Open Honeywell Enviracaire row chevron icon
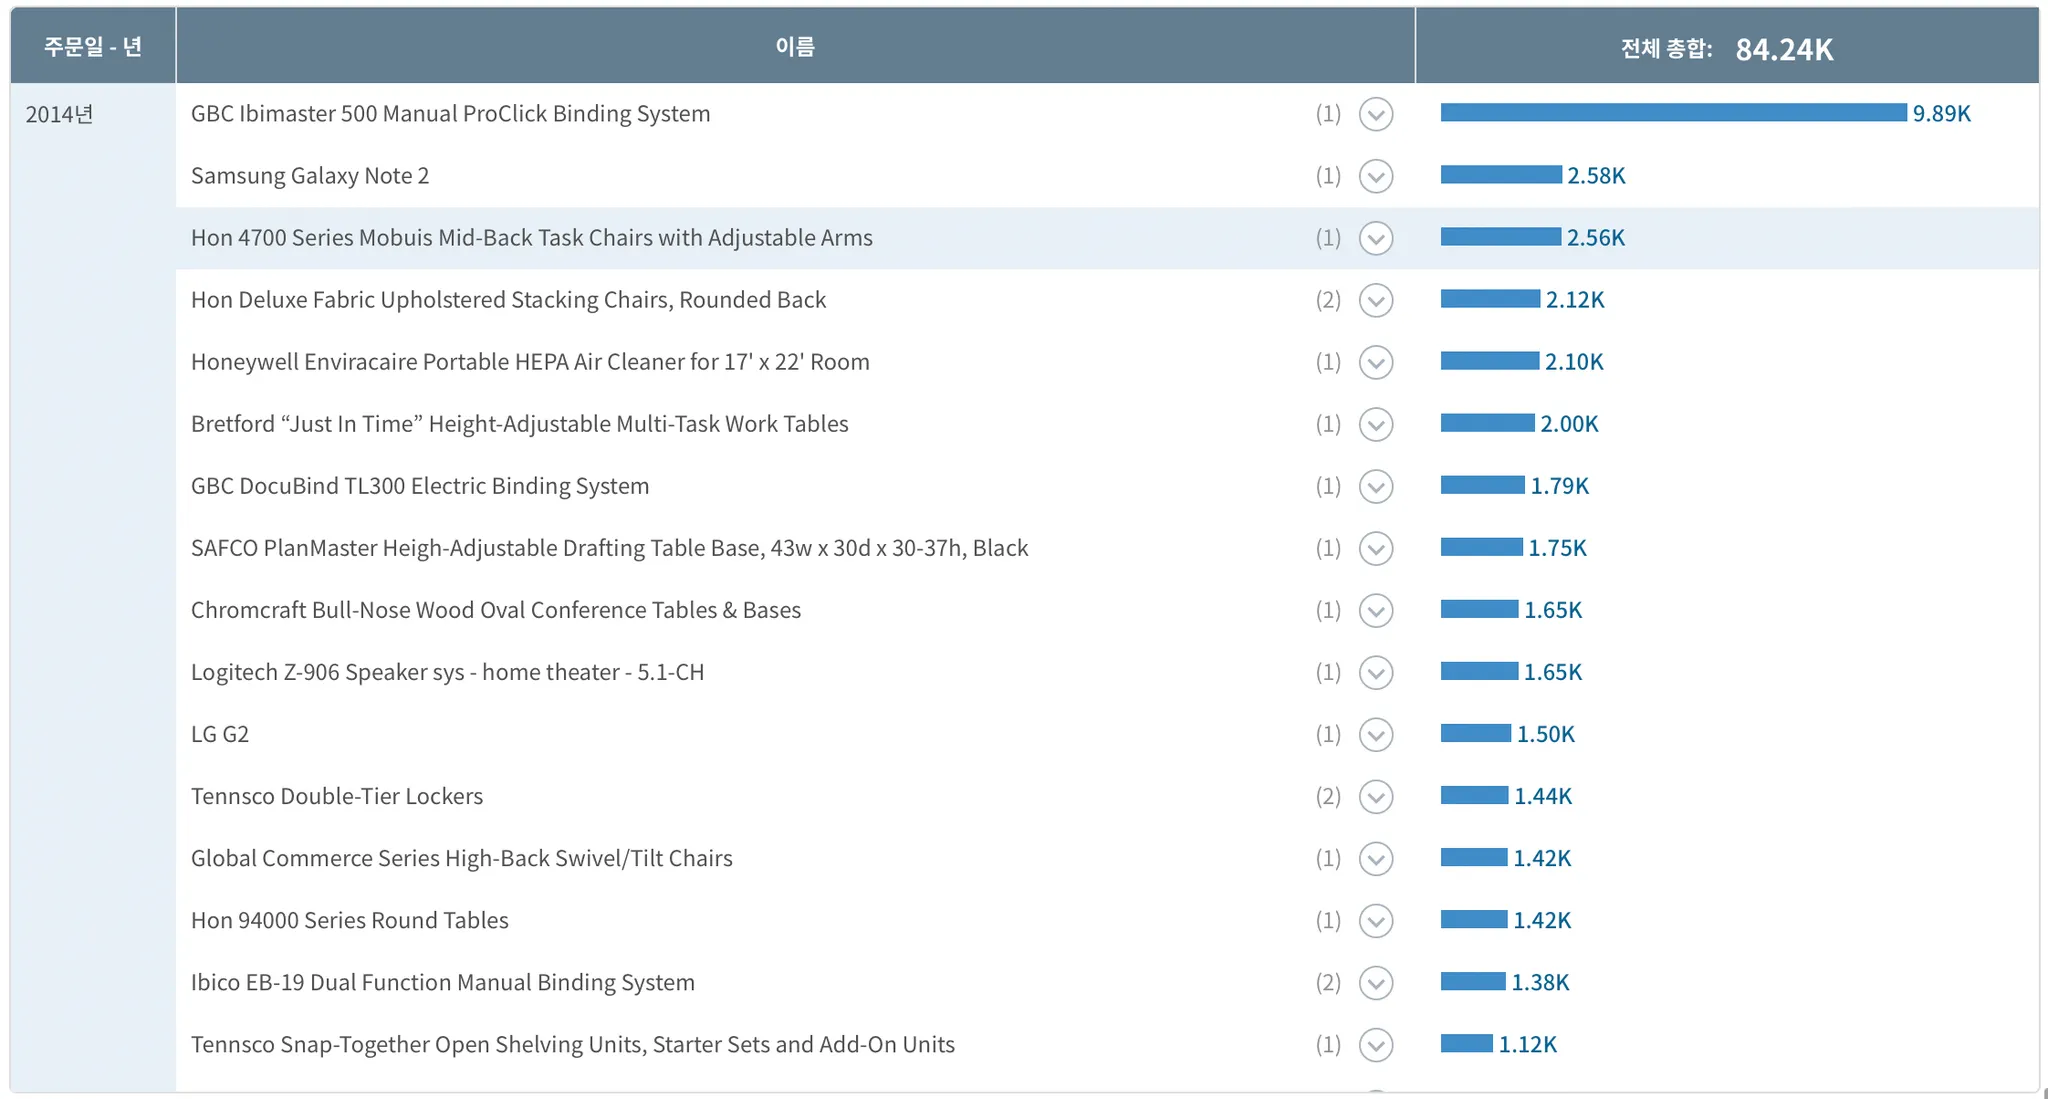The width and height of the screenshot is (2048, 1099). tap(1376, 362)
